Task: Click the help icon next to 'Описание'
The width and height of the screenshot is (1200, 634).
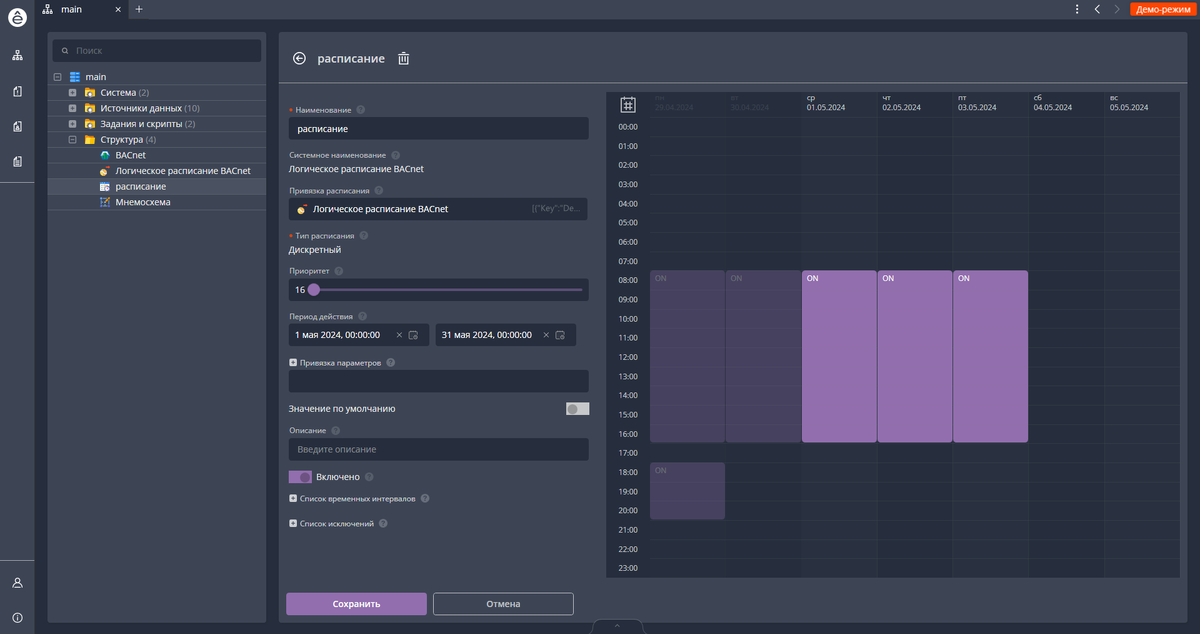Action: (336, 430)
